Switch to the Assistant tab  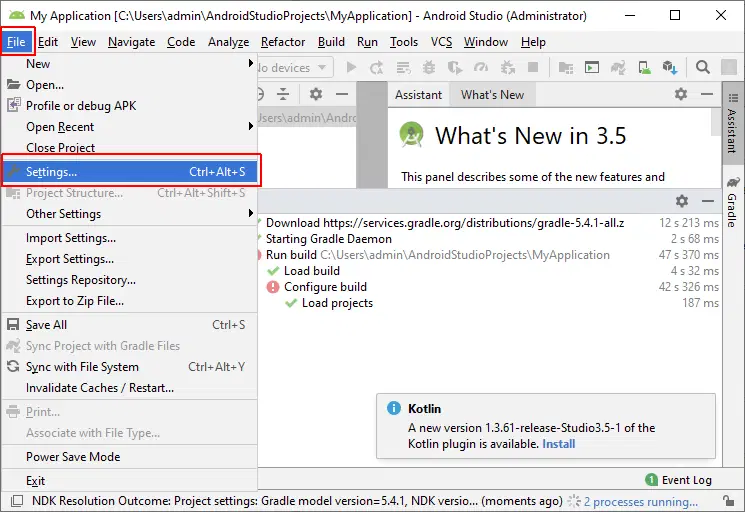click(418, 95)
